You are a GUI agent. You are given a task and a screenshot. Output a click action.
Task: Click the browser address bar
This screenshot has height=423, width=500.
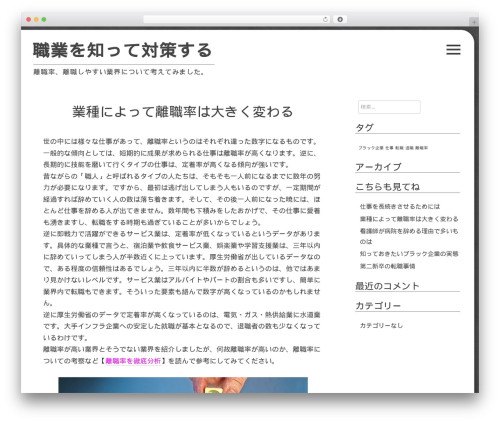pos(237,19)
